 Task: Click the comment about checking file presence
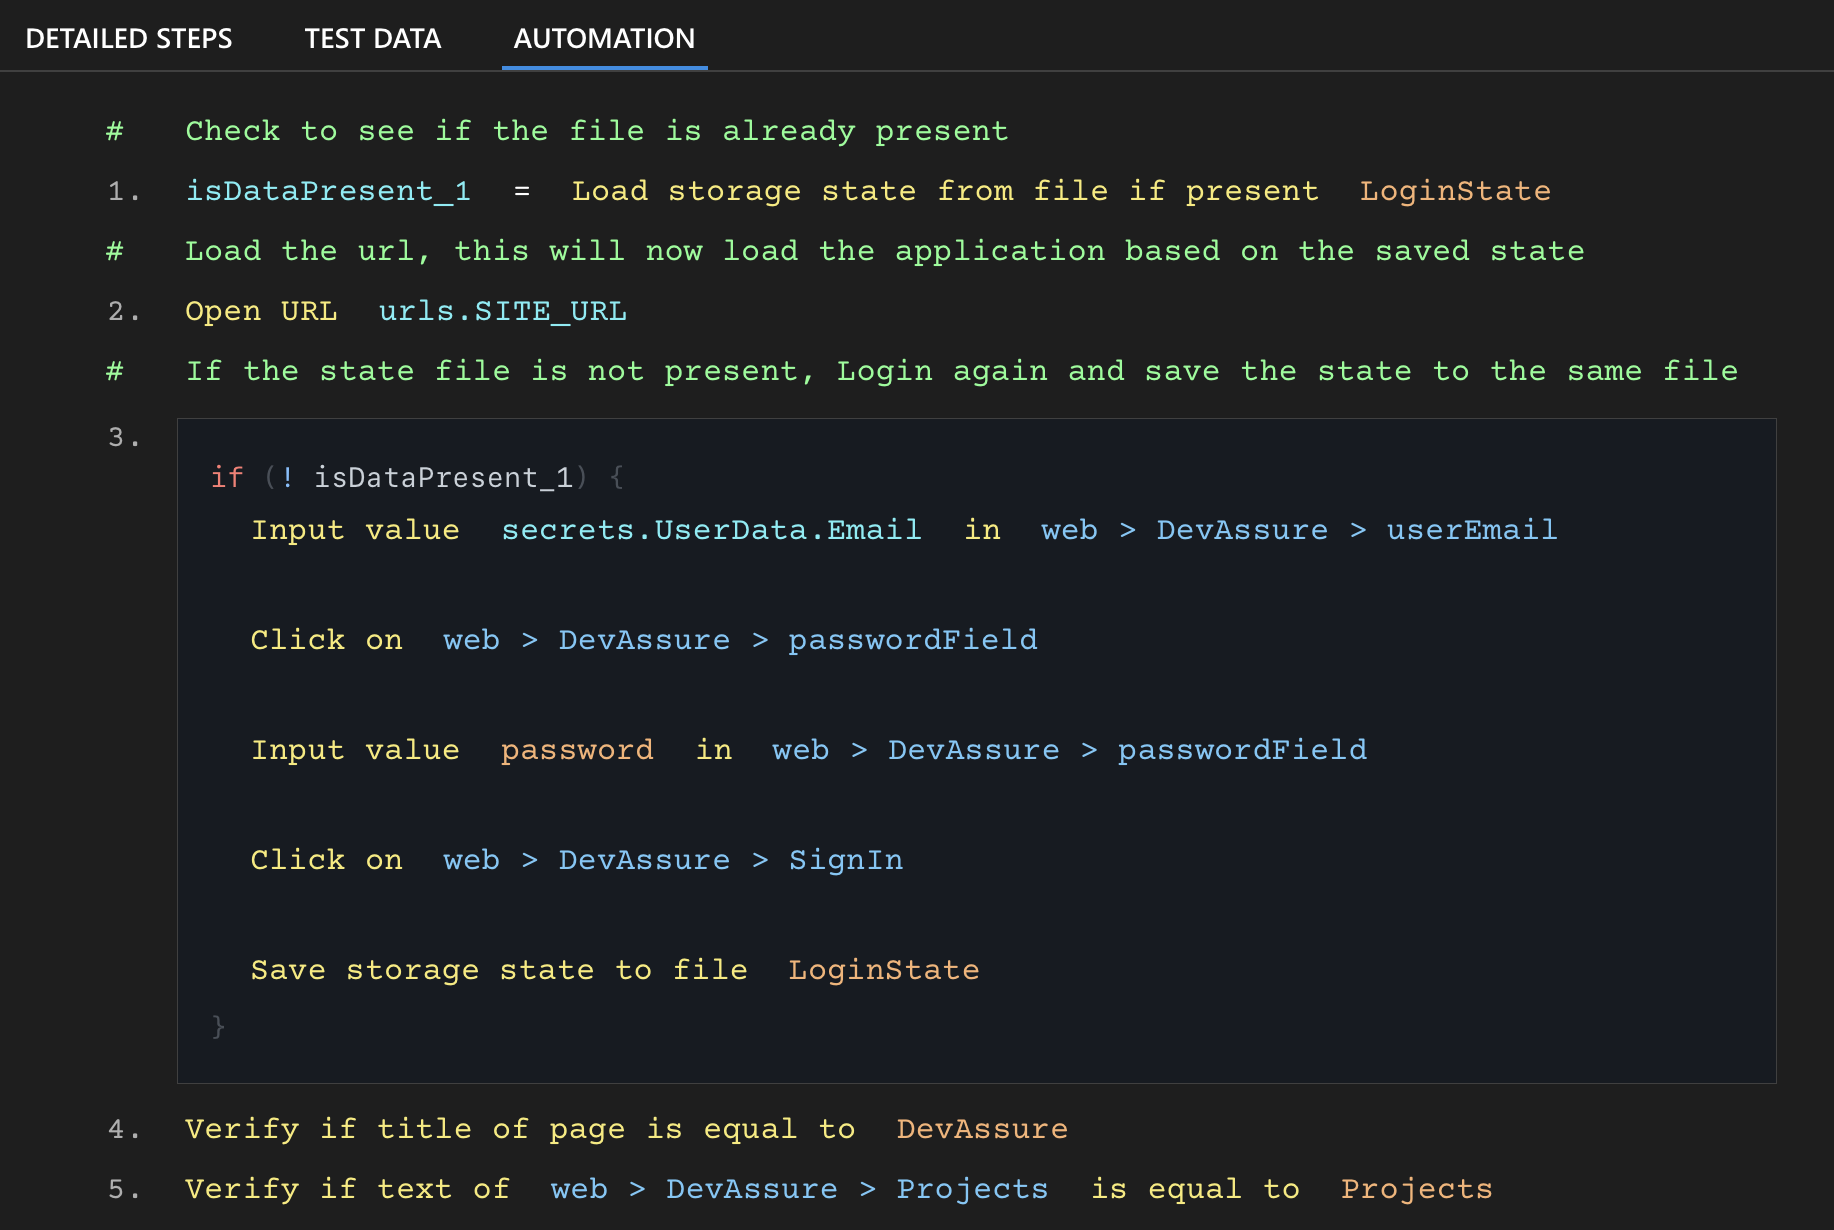tap(595, 130)
